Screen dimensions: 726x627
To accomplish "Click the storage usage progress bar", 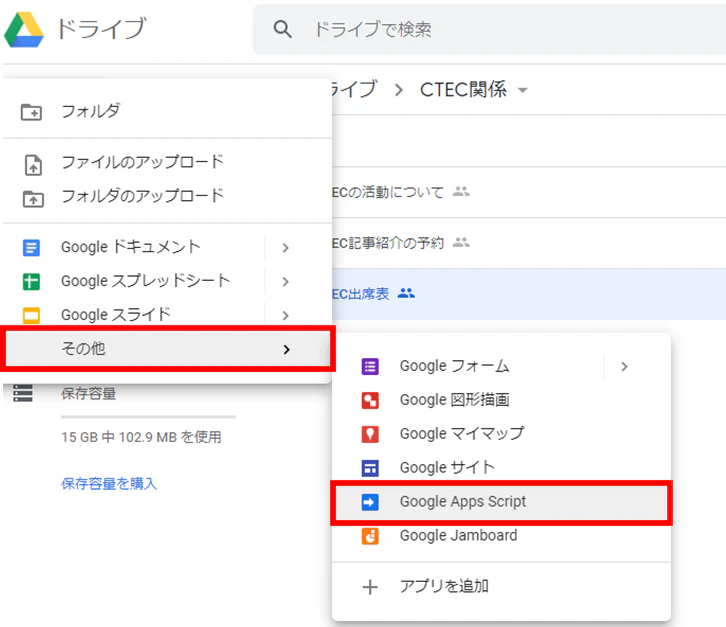I will [148, 417].
